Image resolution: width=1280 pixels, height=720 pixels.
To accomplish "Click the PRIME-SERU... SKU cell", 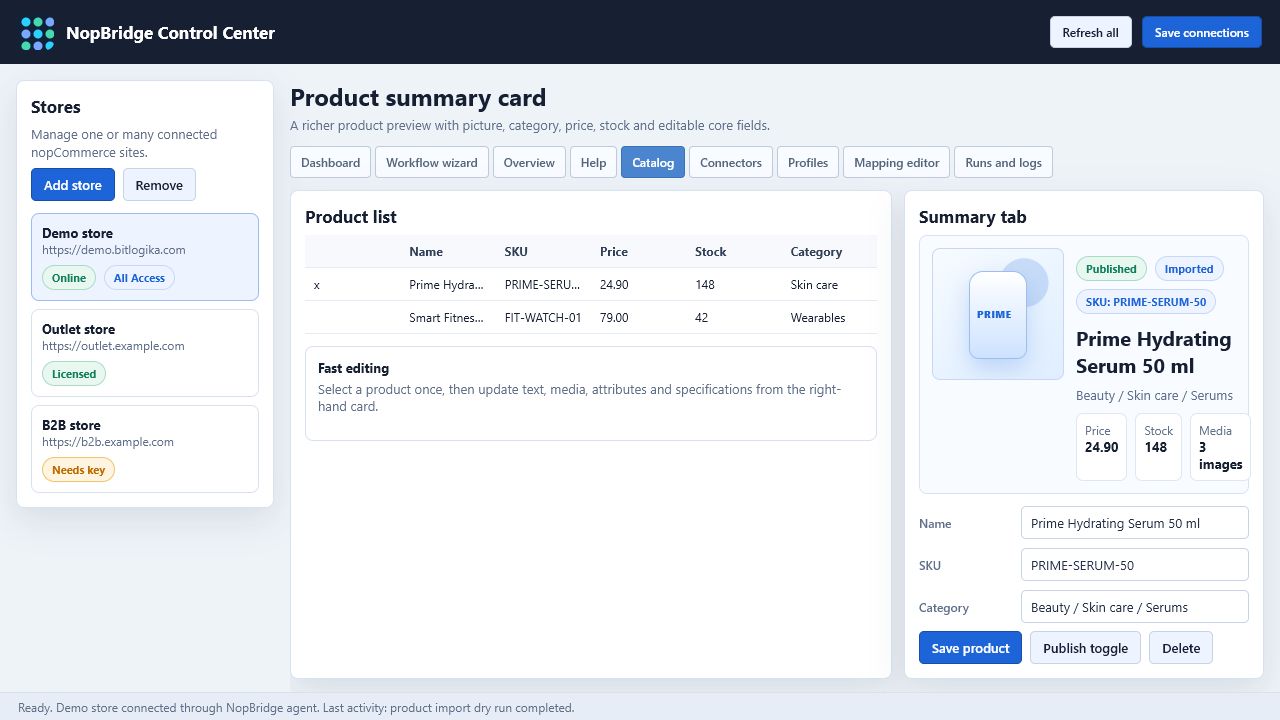I will 542,285.
